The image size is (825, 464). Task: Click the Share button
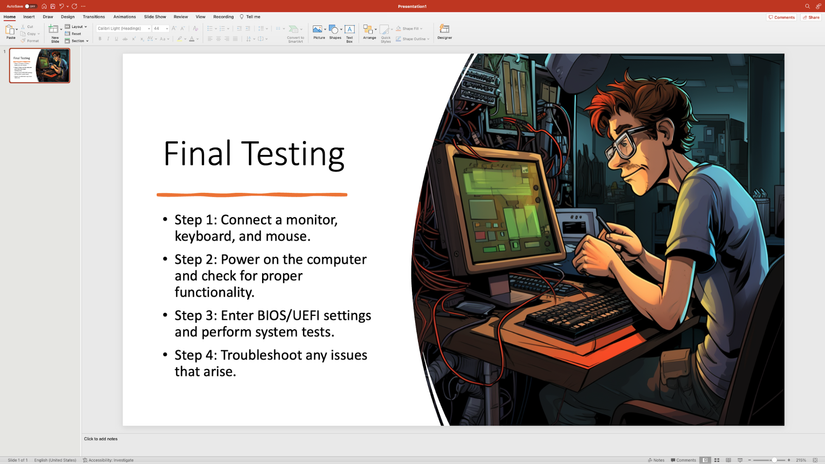click(811, 17)
